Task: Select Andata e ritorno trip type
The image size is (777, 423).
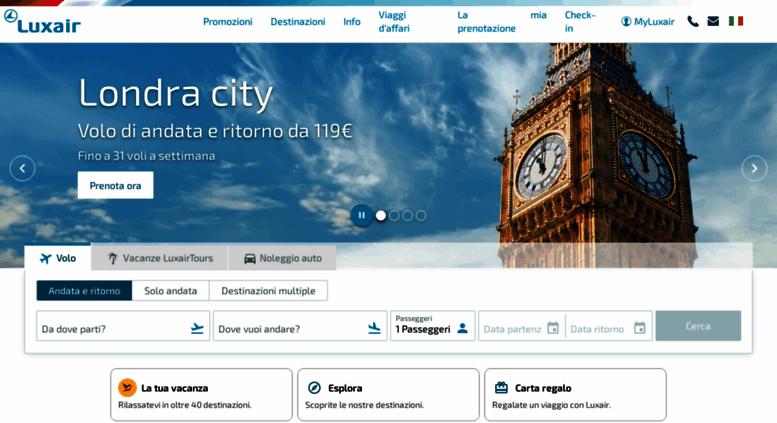Action: 84,291
